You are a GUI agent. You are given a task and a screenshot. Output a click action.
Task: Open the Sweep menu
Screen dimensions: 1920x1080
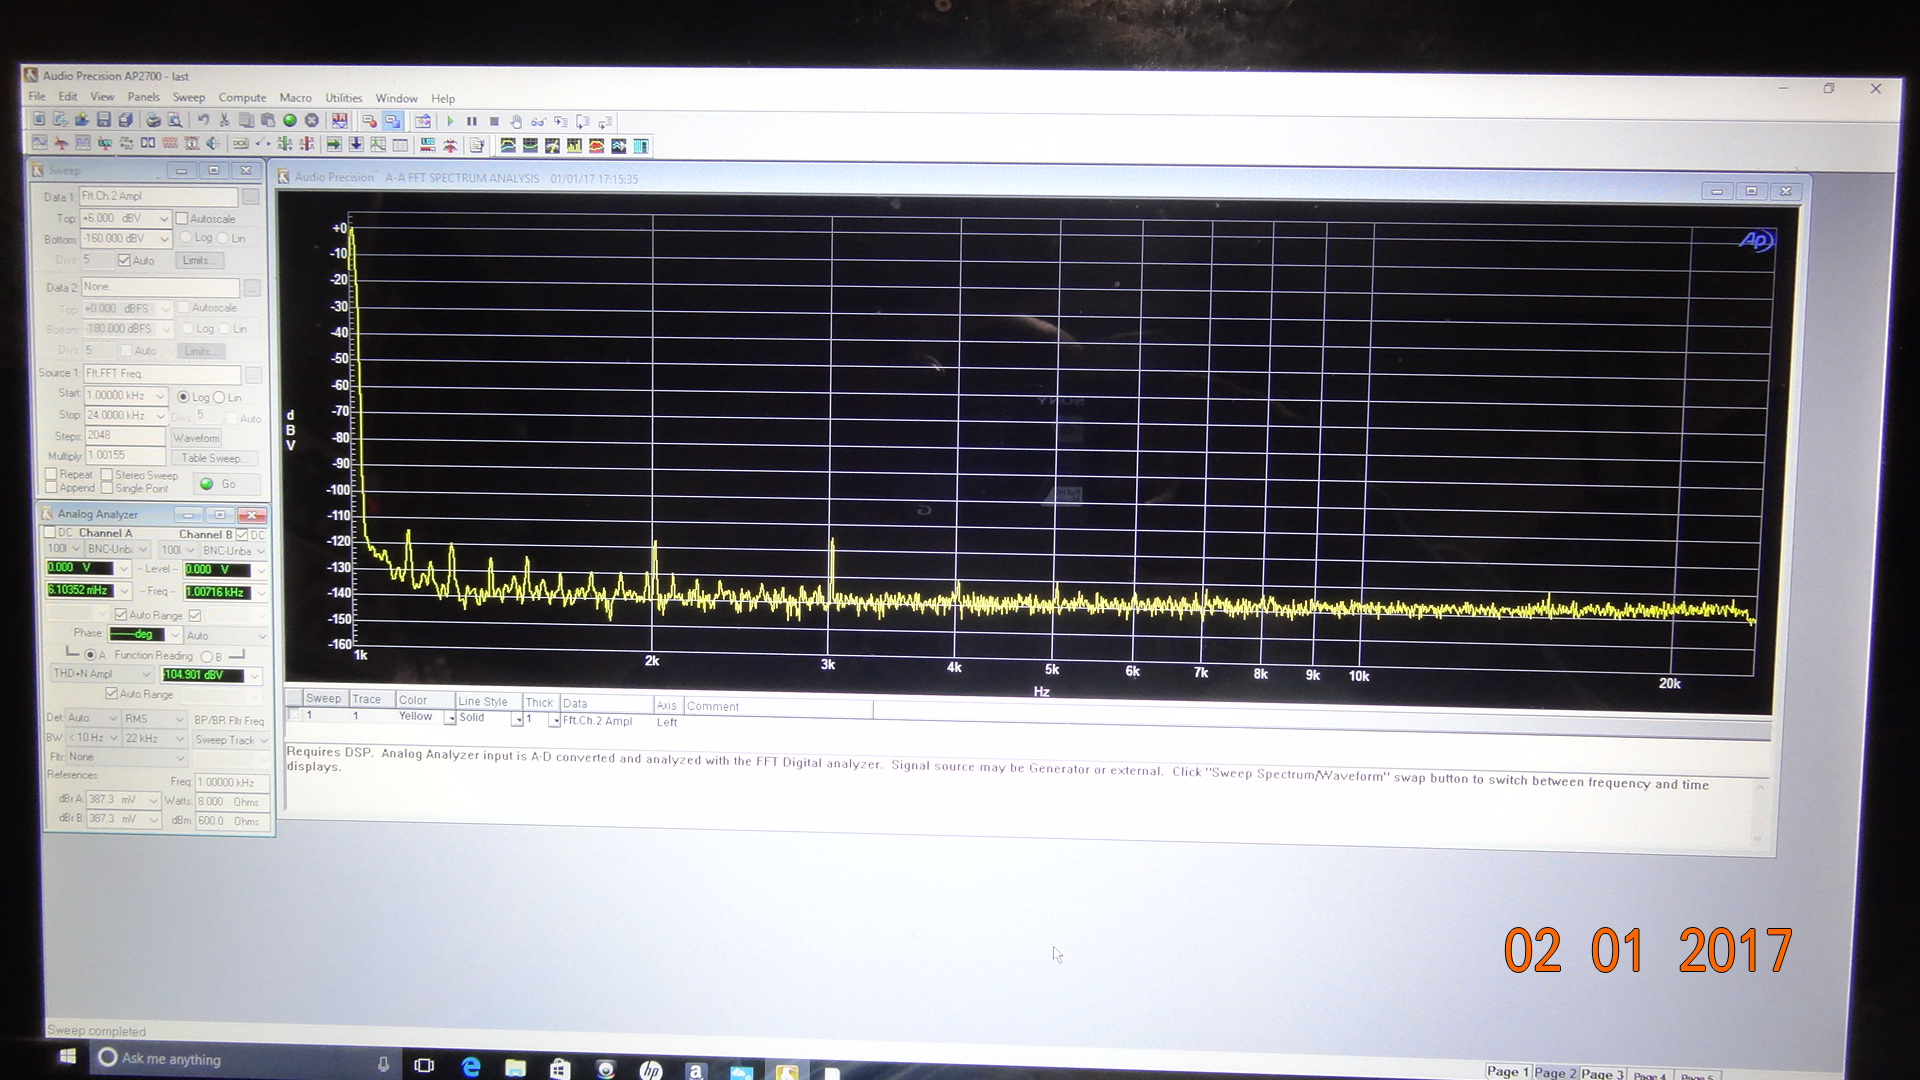pos(188,98)
